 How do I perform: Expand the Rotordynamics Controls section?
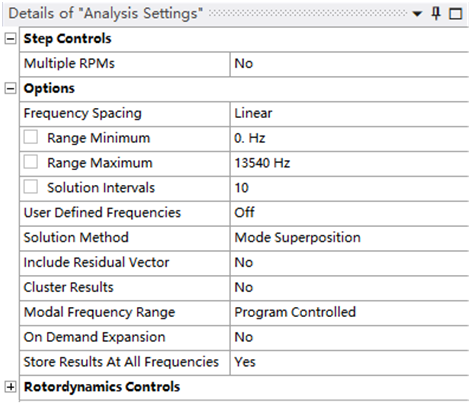[10, 387]
